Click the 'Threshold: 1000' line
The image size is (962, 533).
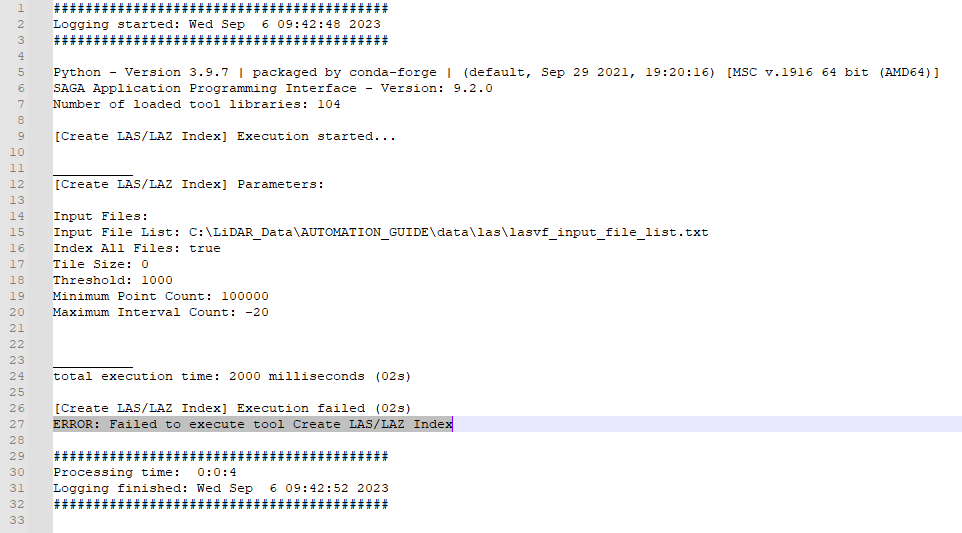(112, 280)
